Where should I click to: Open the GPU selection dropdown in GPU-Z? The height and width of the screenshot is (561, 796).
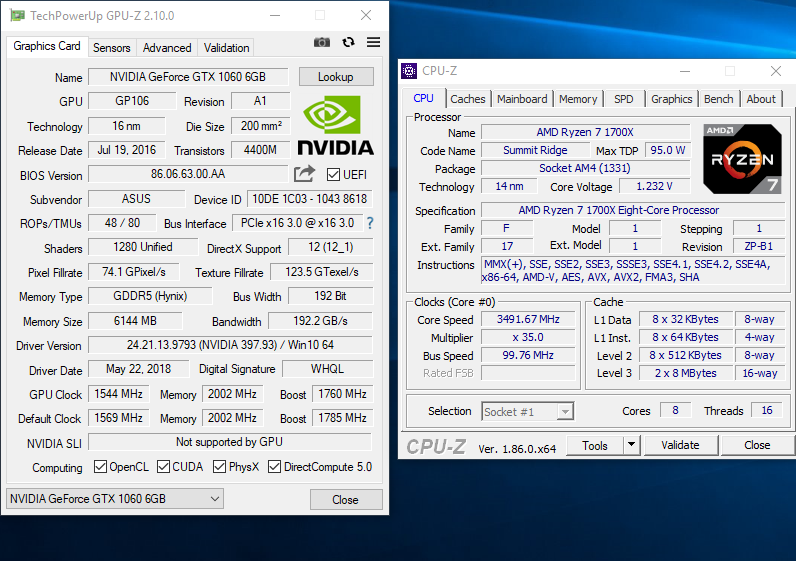pos(115,499)
